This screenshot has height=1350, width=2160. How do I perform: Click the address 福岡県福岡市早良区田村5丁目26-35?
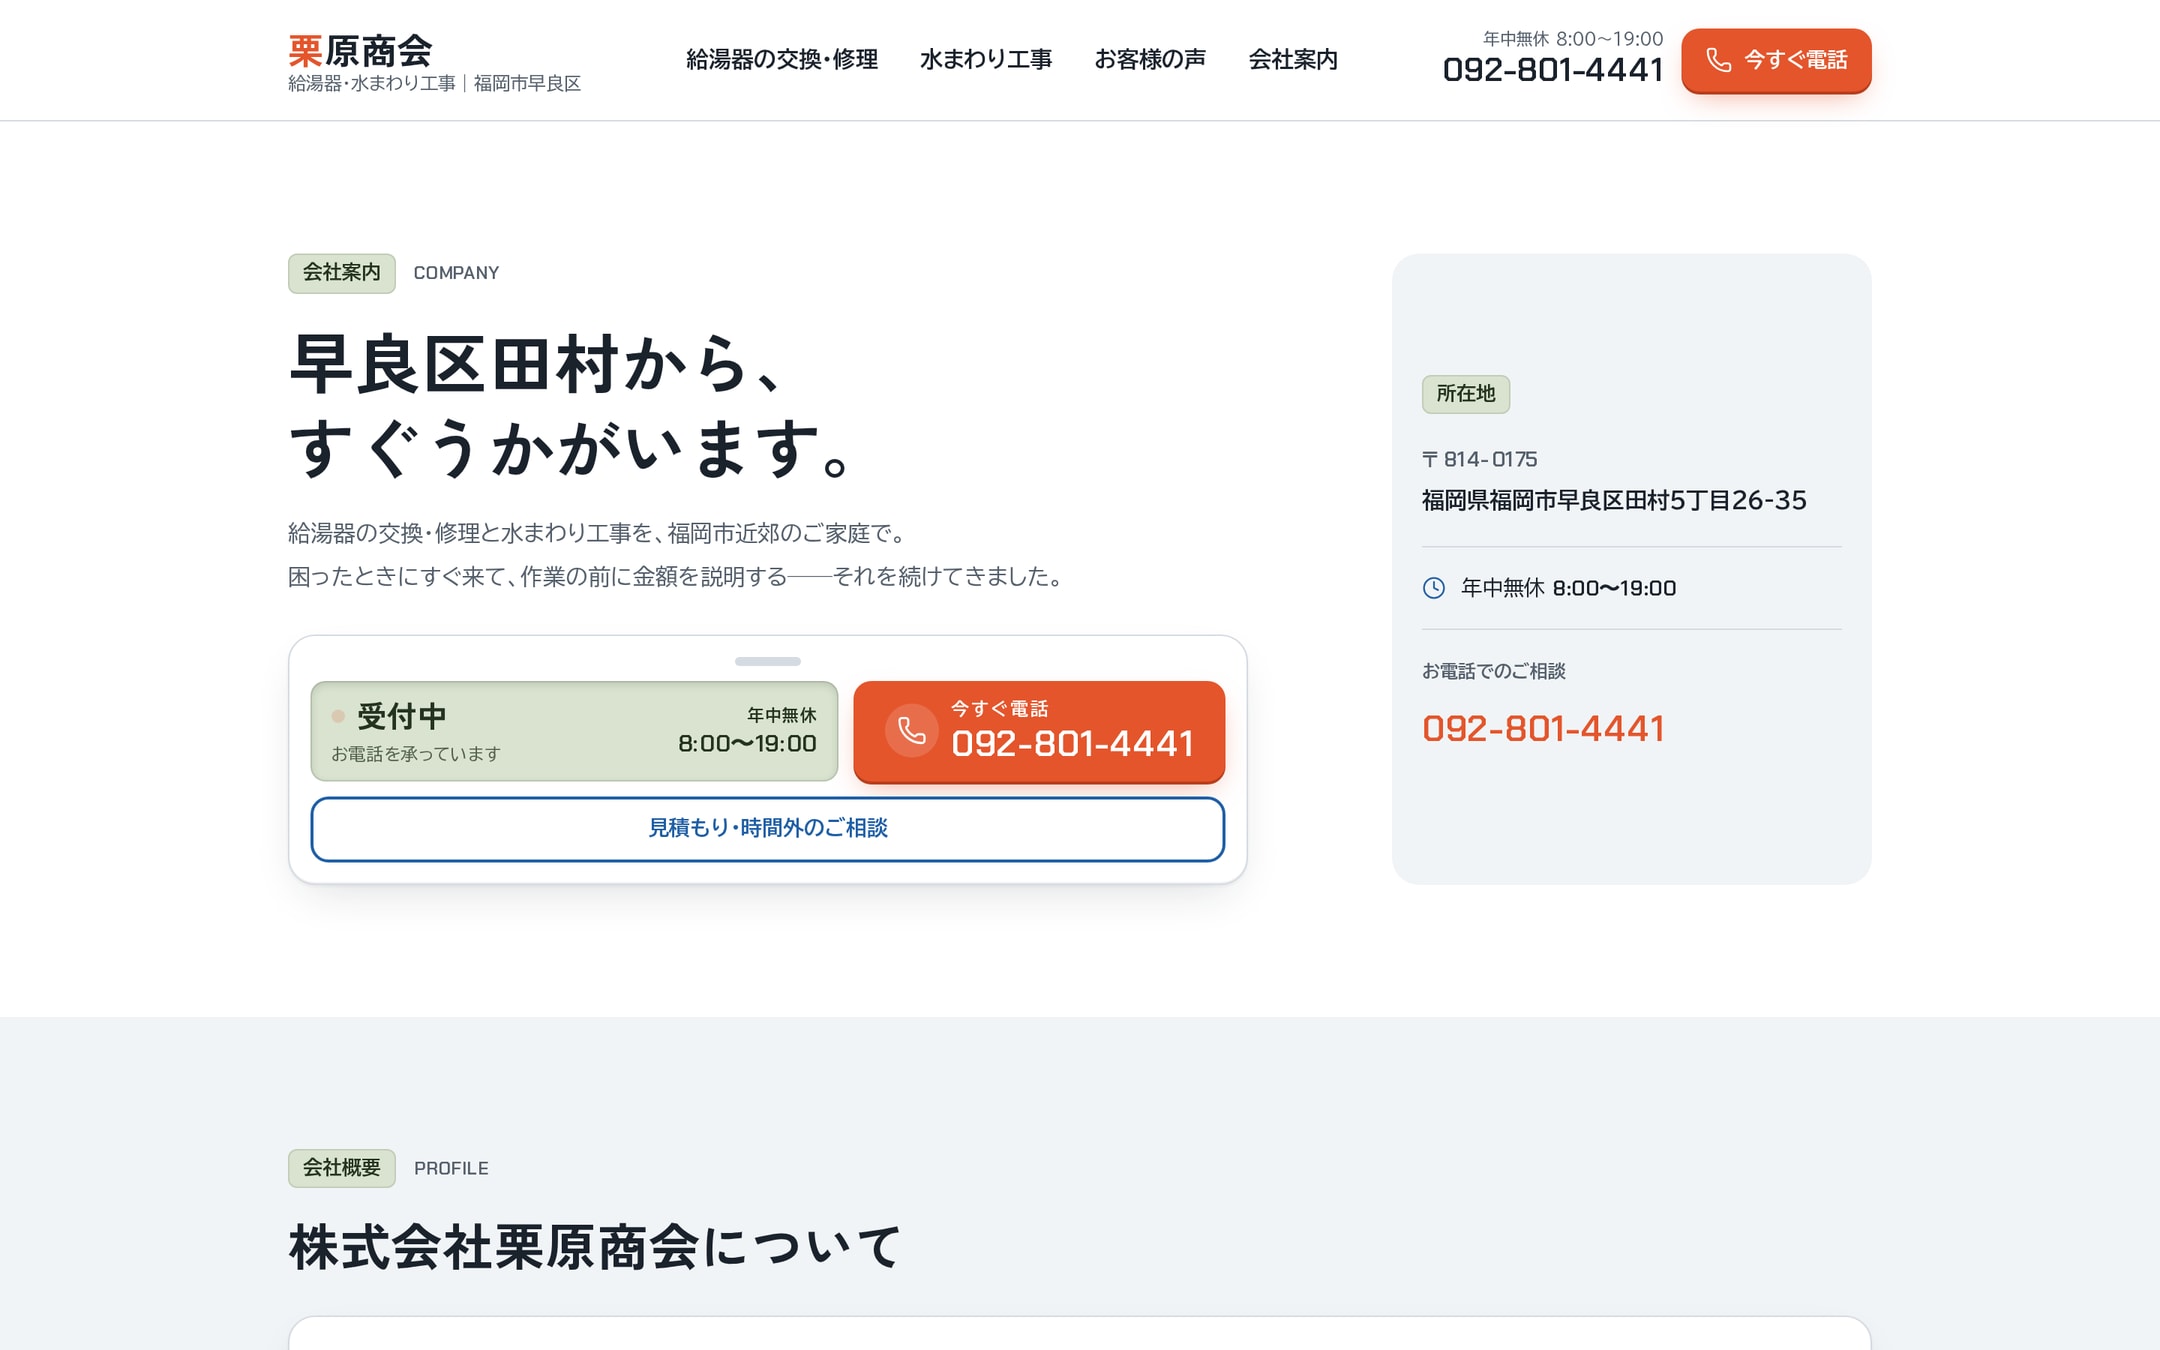1614,500
